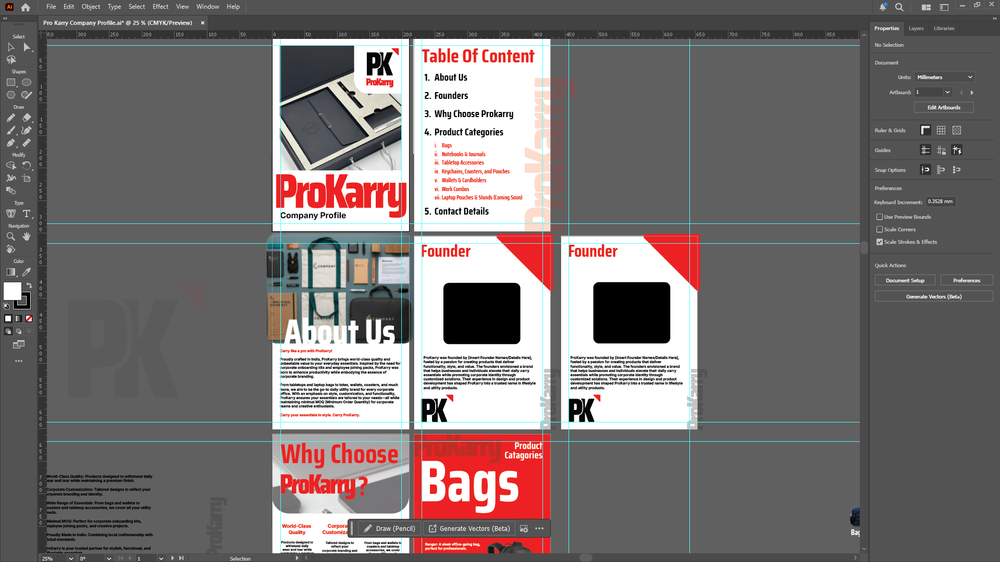
Task: Click the Keyboard Increment input field
Action: click(940, 202)
